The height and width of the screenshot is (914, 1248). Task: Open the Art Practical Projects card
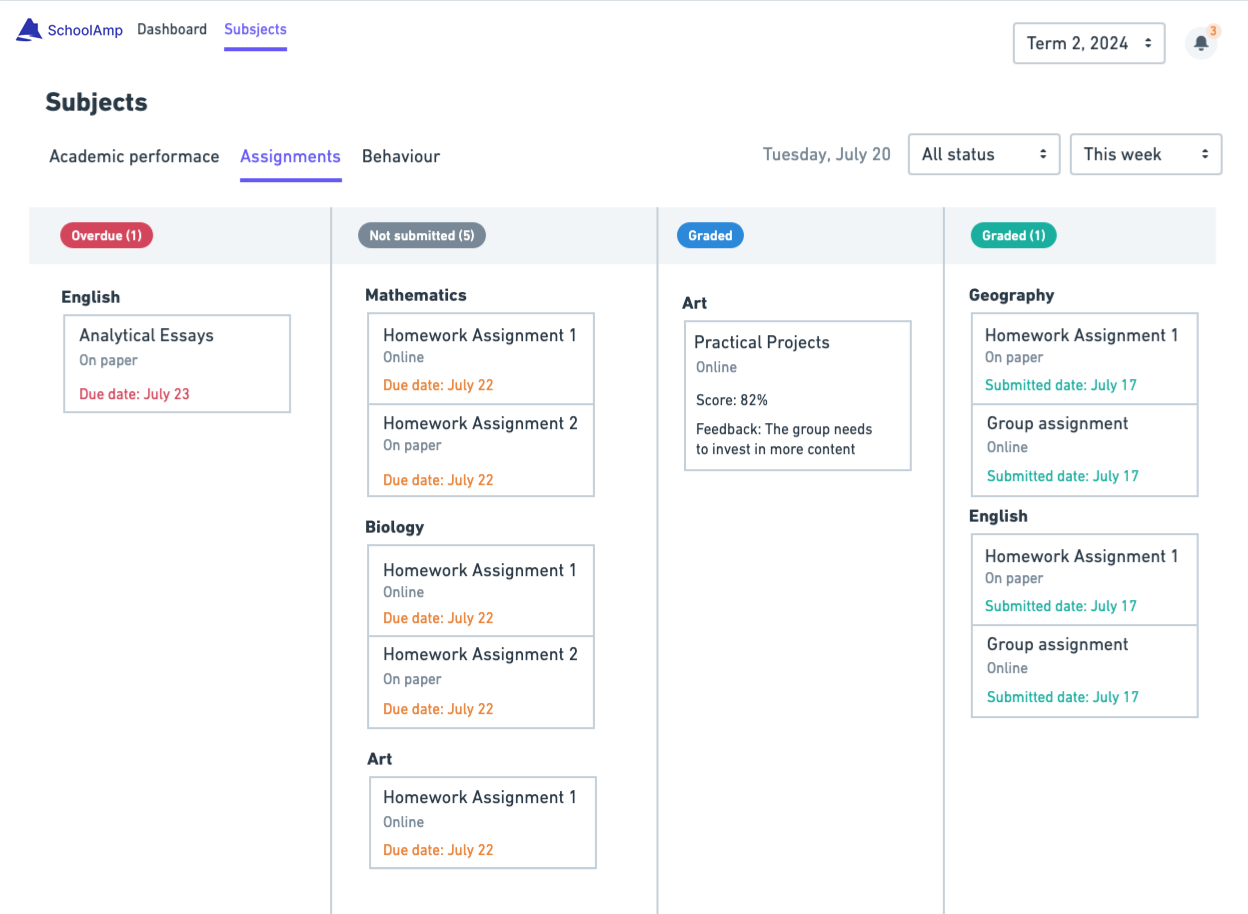[x=797, y=395]
